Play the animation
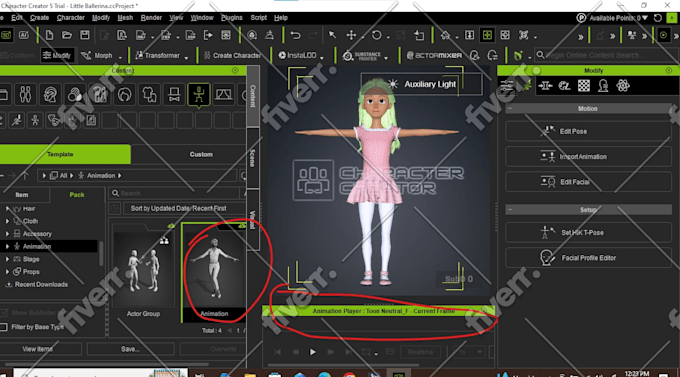This screenshot has height=377, width=680. (x=312, y=352)
